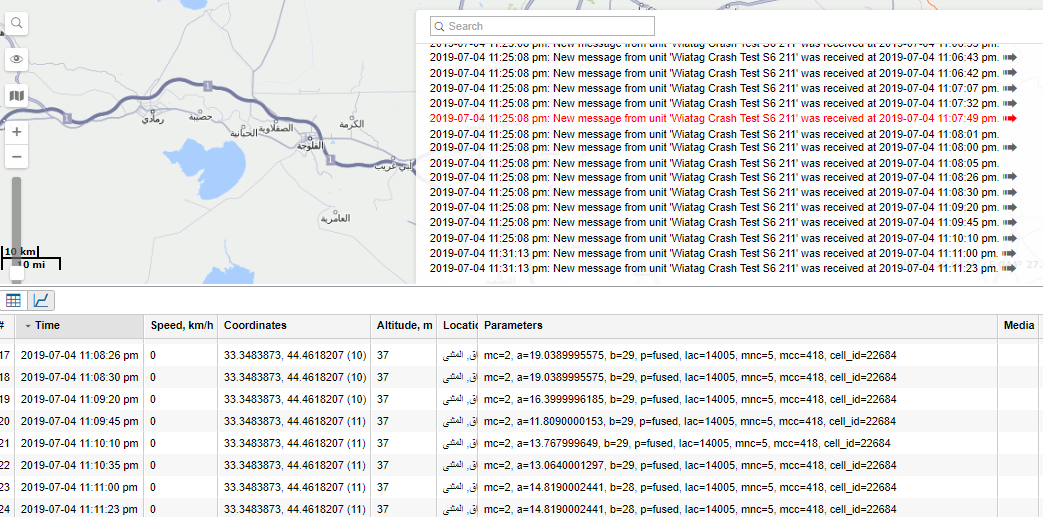Click the map search magnifier icon
This screenshot has width=1043, height=517.
tap(16, 23)
